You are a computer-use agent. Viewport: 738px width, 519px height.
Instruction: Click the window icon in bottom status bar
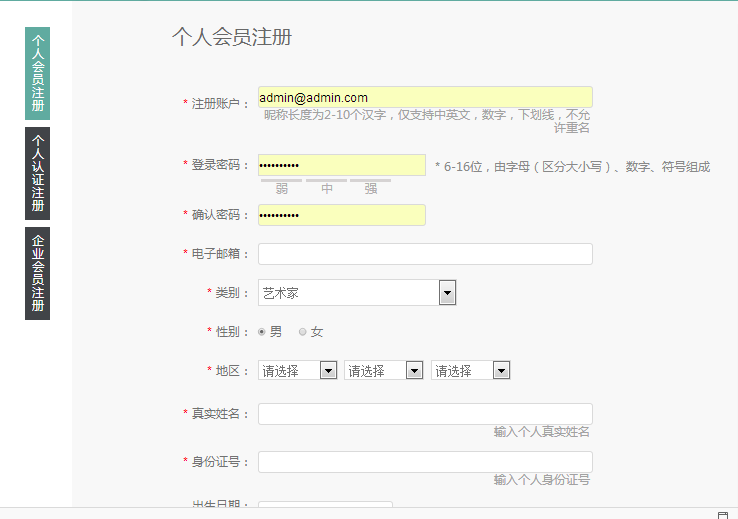click(x=722, y=515)
